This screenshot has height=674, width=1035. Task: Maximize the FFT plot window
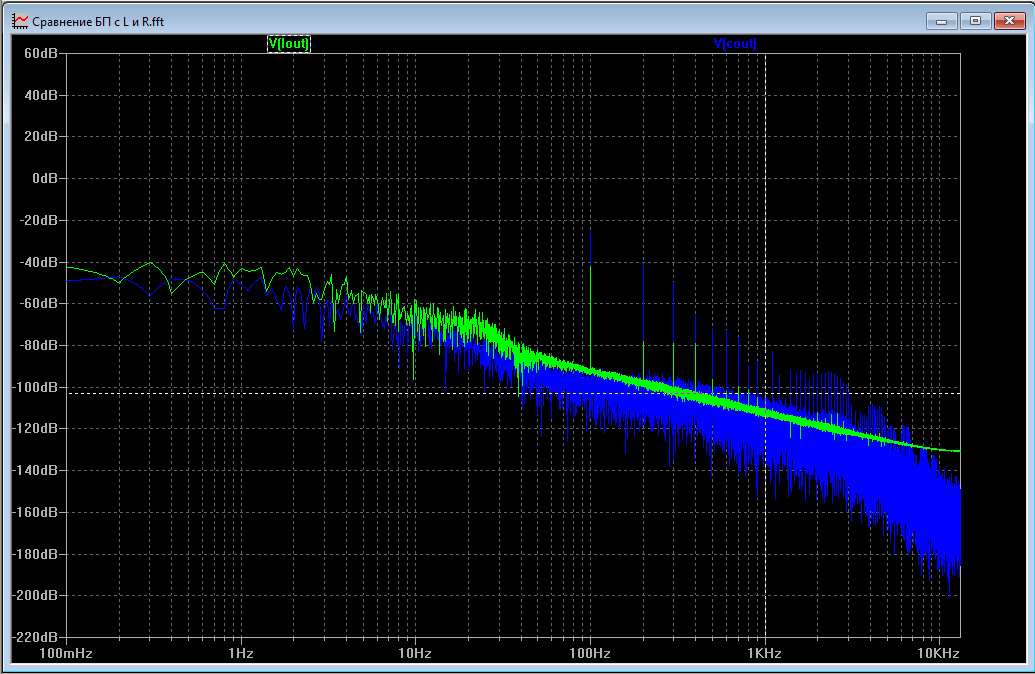pos(975,20)
